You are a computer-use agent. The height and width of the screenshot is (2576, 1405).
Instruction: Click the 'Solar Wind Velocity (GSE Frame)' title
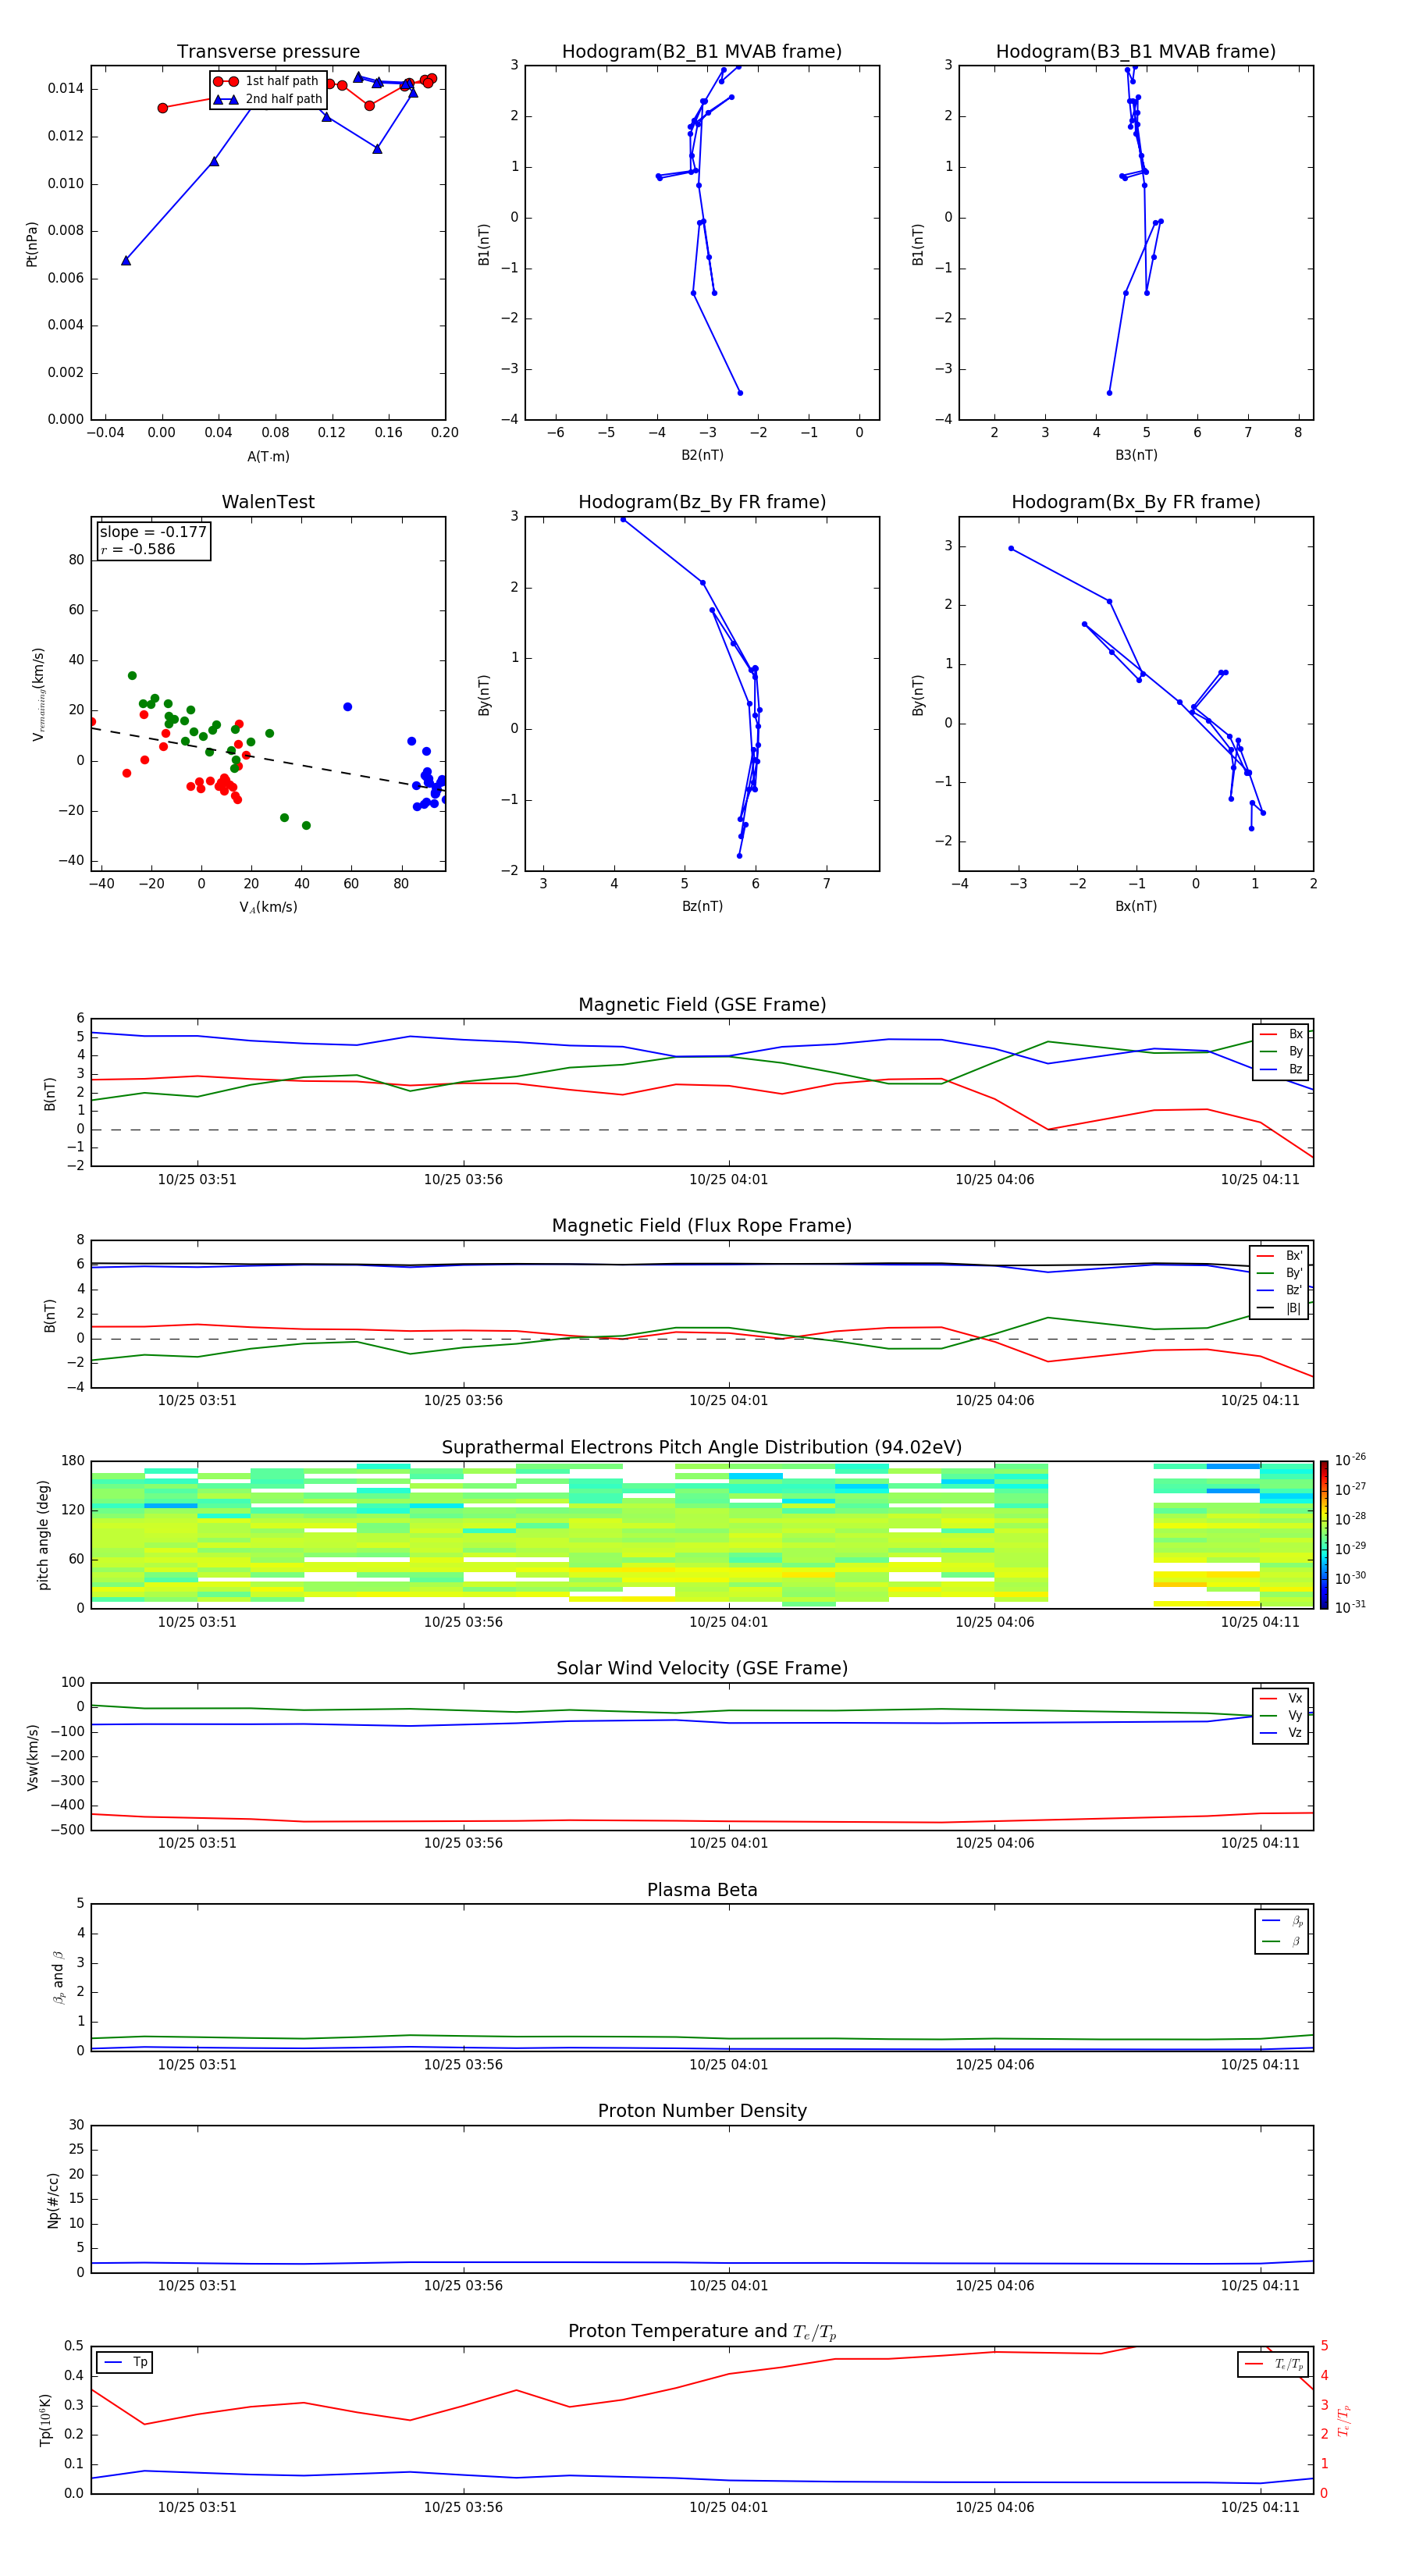[x=702, y=1668]
